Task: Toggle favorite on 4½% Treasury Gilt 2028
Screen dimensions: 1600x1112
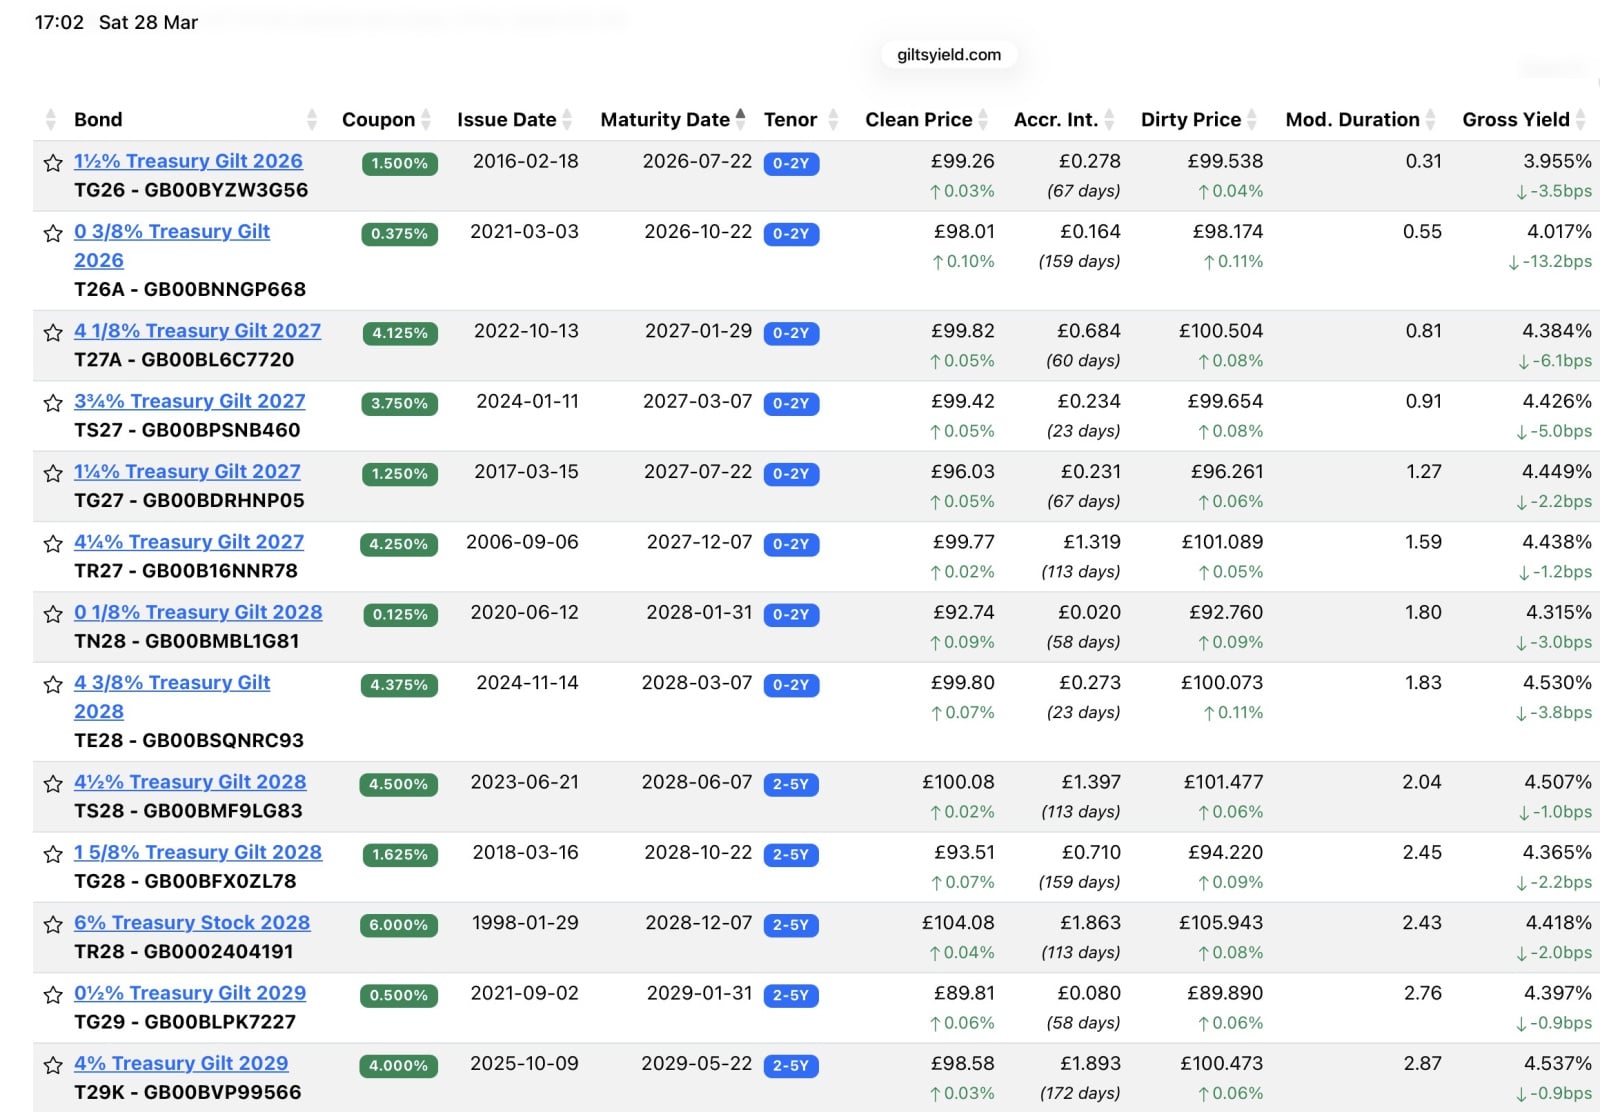Action: tap(53, 784)
